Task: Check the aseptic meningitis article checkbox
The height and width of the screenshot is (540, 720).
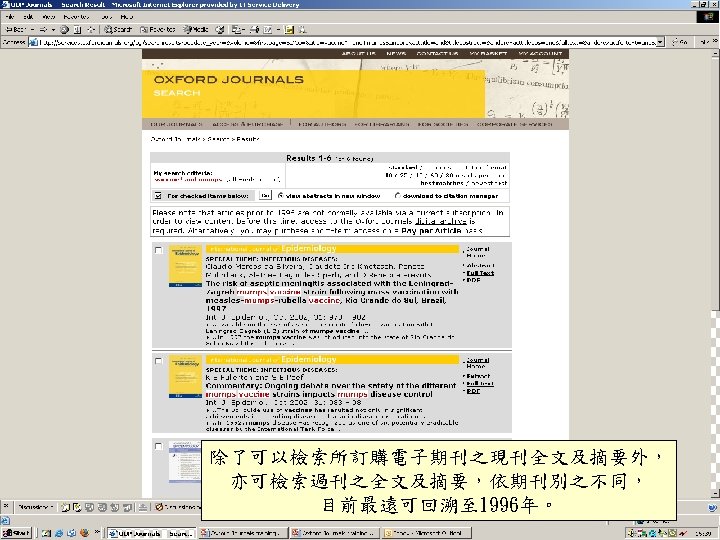Action: click(159, 250)
